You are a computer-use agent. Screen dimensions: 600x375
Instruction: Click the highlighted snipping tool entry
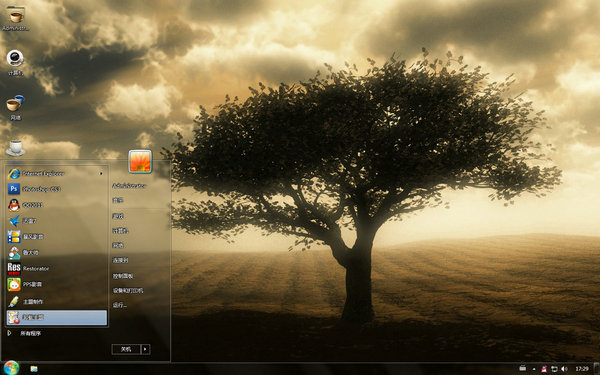[x=57, y=318]
